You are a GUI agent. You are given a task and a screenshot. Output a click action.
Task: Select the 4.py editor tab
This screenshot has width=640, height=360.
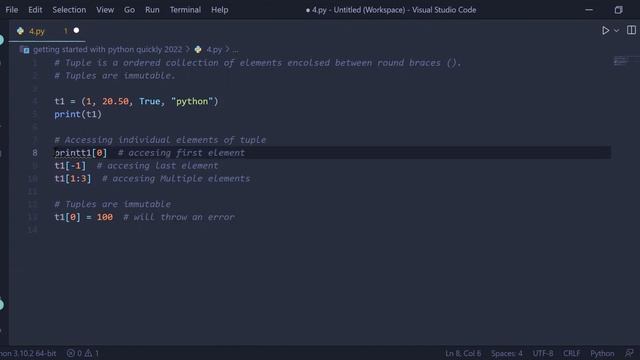point(47,31)
